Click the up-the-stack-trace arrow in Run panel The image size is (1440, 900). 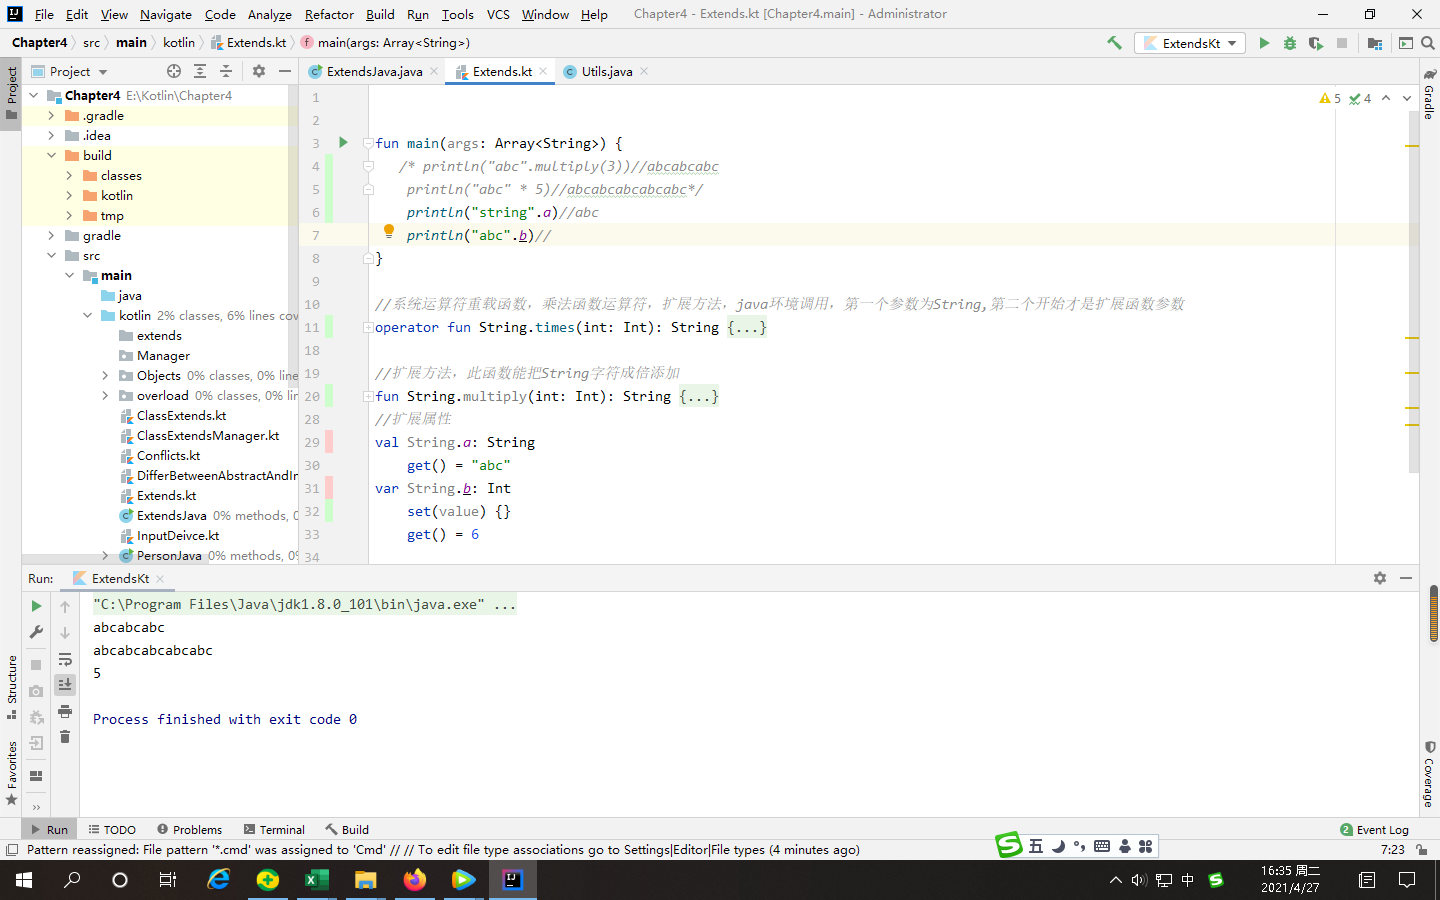click(x=65, y=606)
